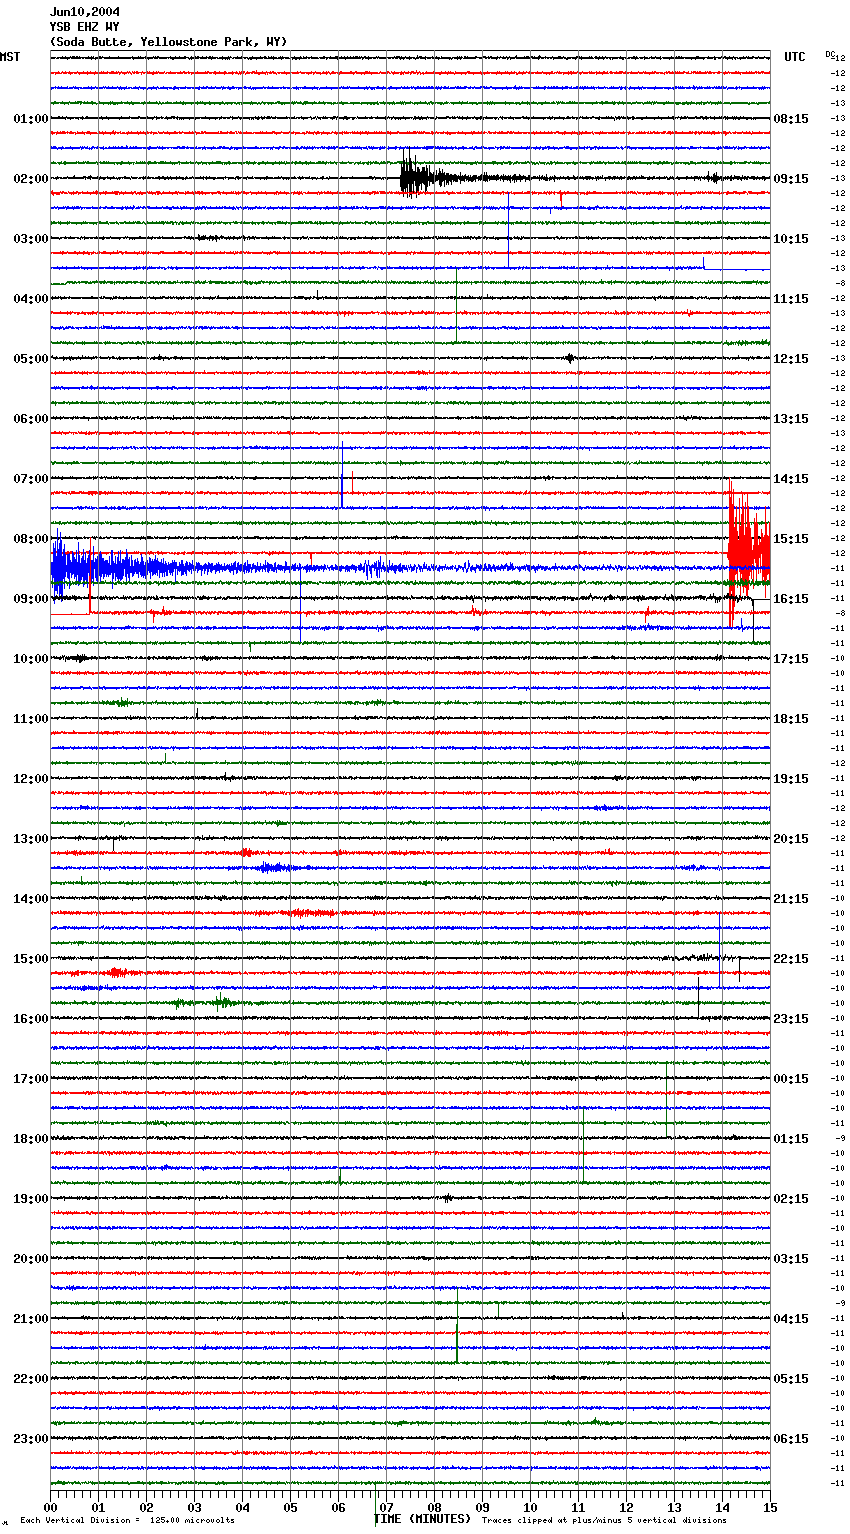
Task: Click minute tick label "12" on the x-axis
Action: point(627,1507)
